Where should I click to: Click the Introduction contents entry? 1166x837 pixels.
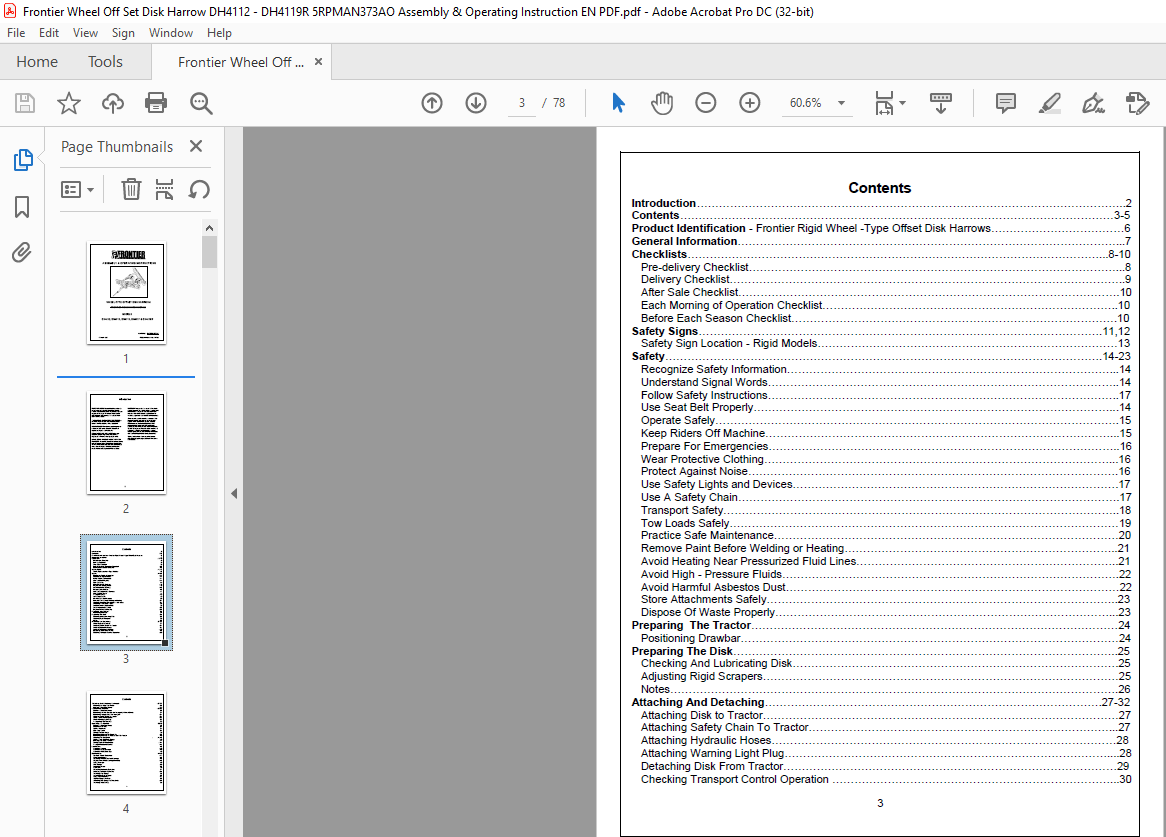pyautogui.click(x=881, y=203)
